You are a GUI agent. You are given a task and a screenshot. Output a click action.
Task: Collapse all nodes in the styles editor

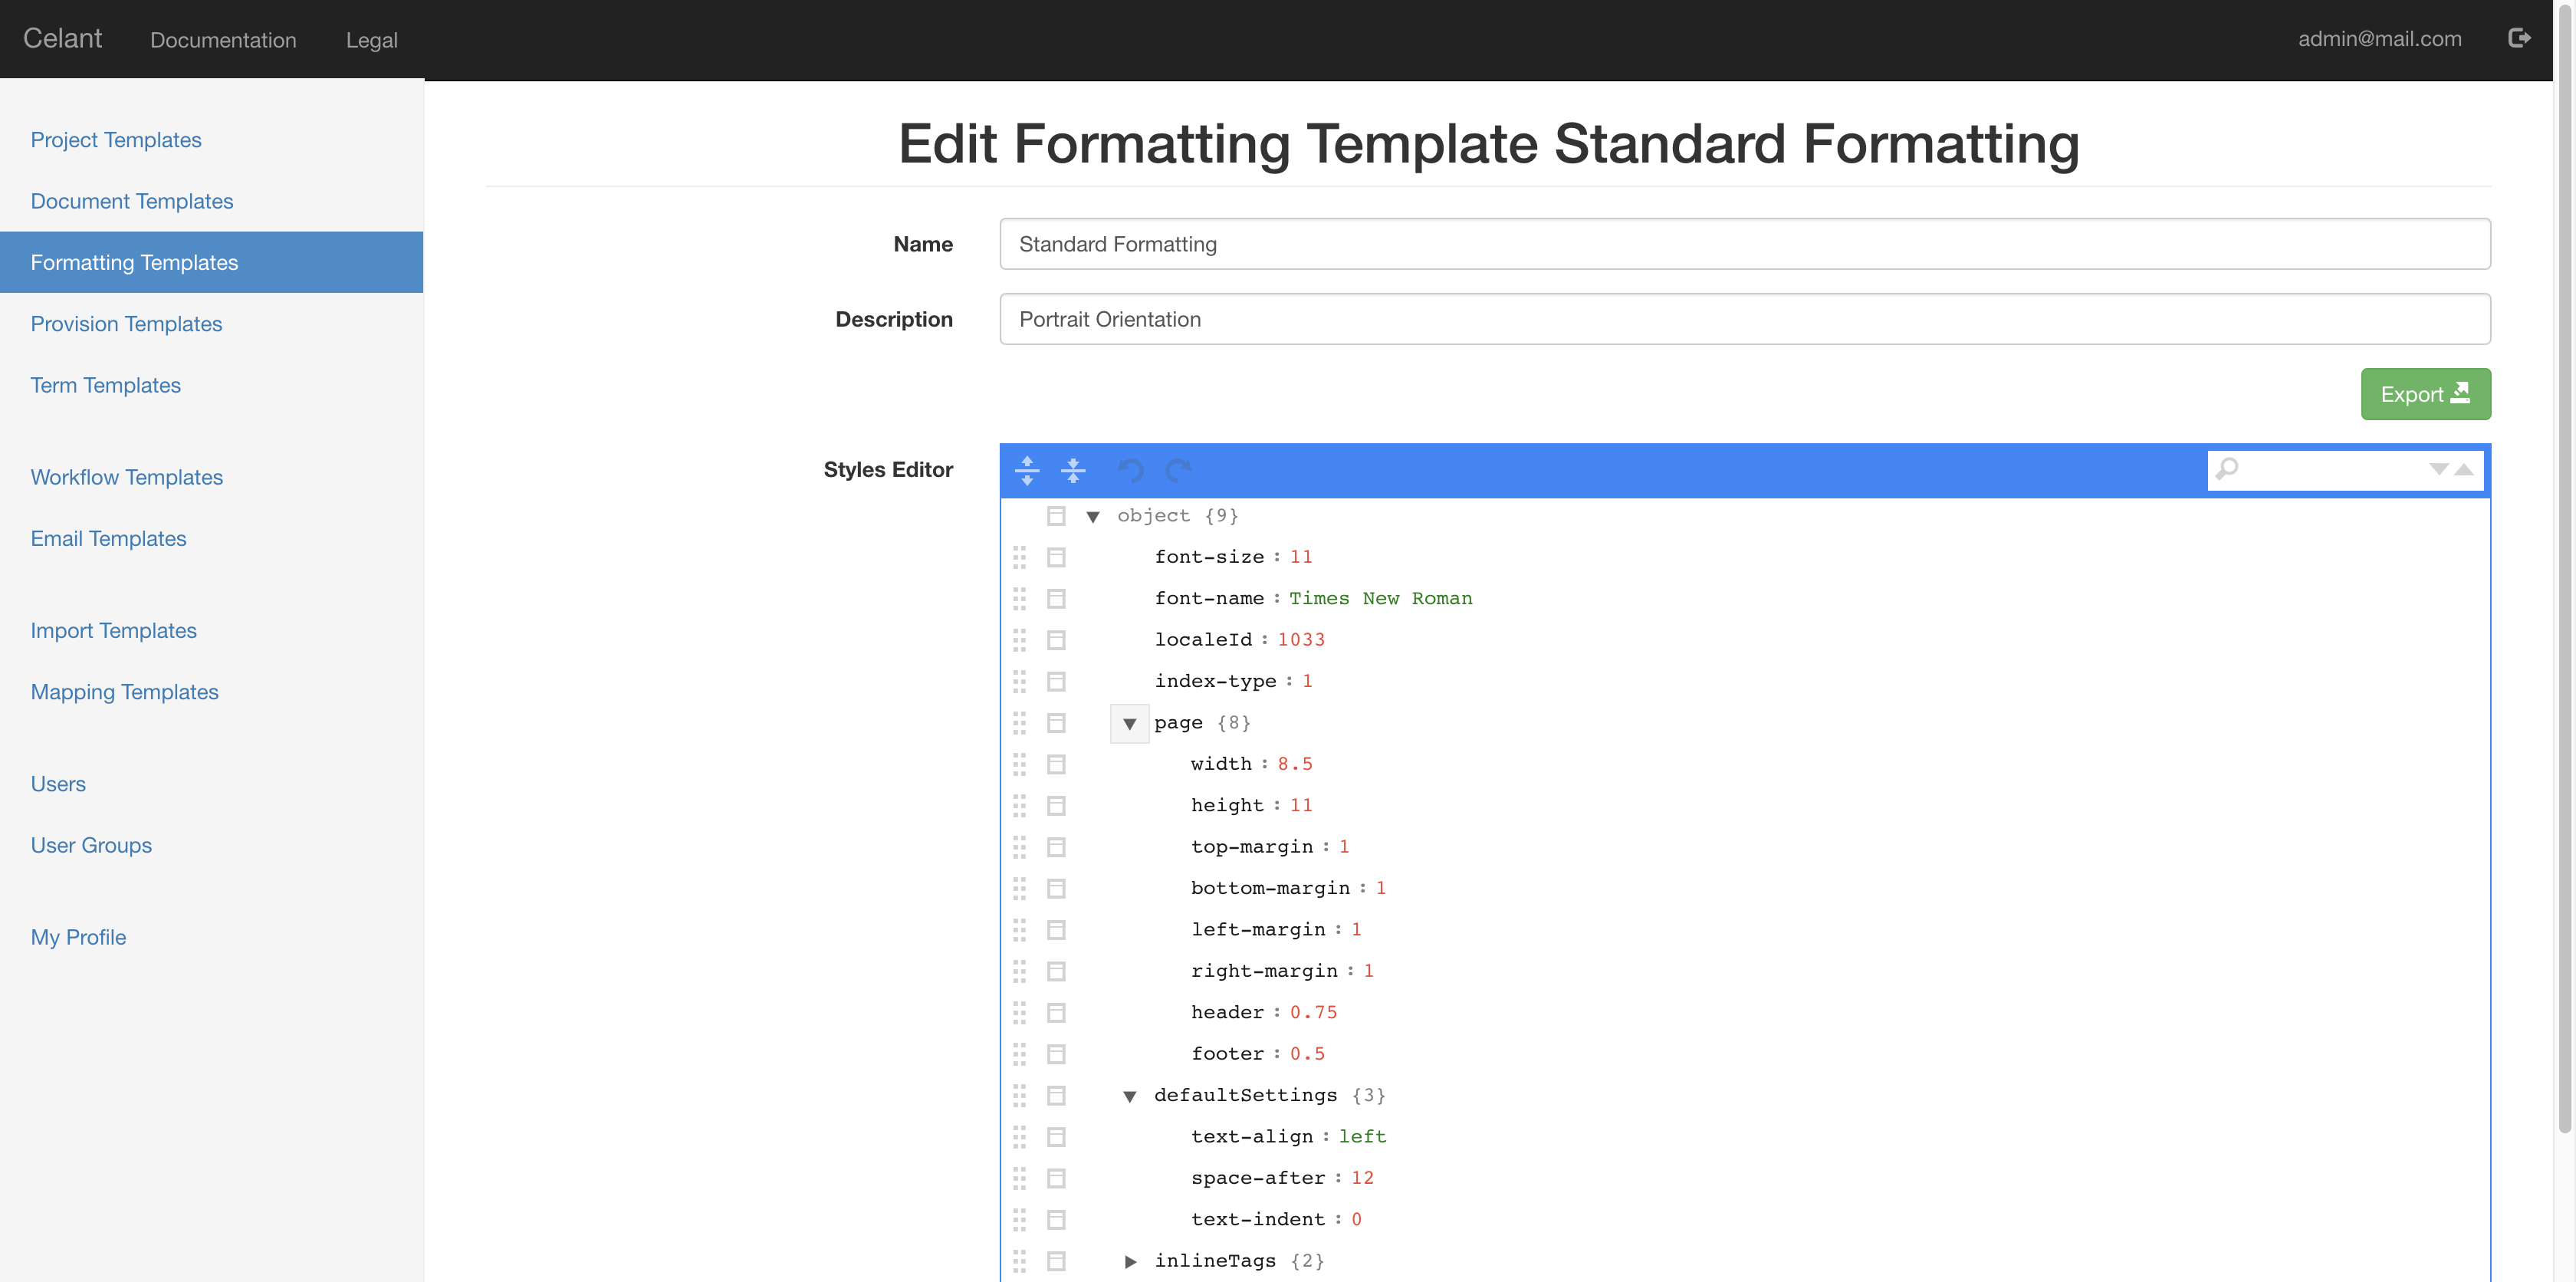click(1073, 470)
